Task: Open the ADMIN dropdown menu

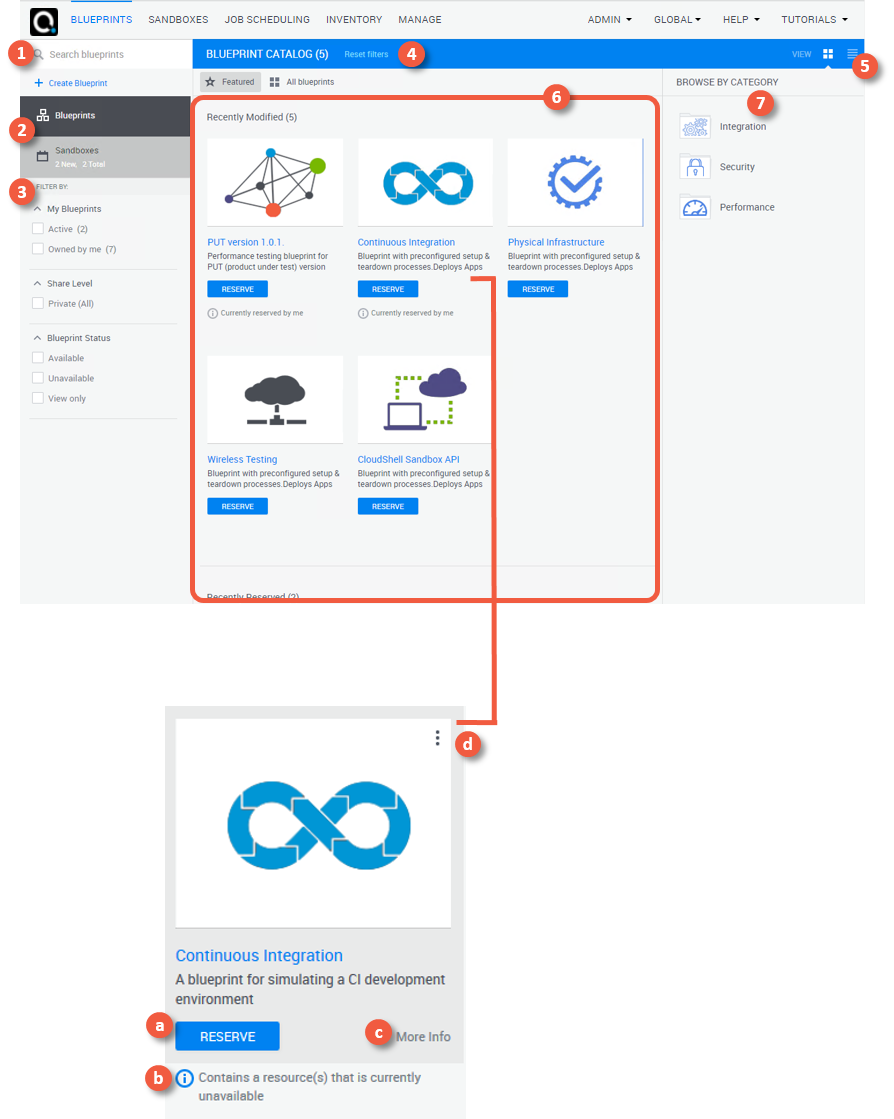Action: [609, 19]
